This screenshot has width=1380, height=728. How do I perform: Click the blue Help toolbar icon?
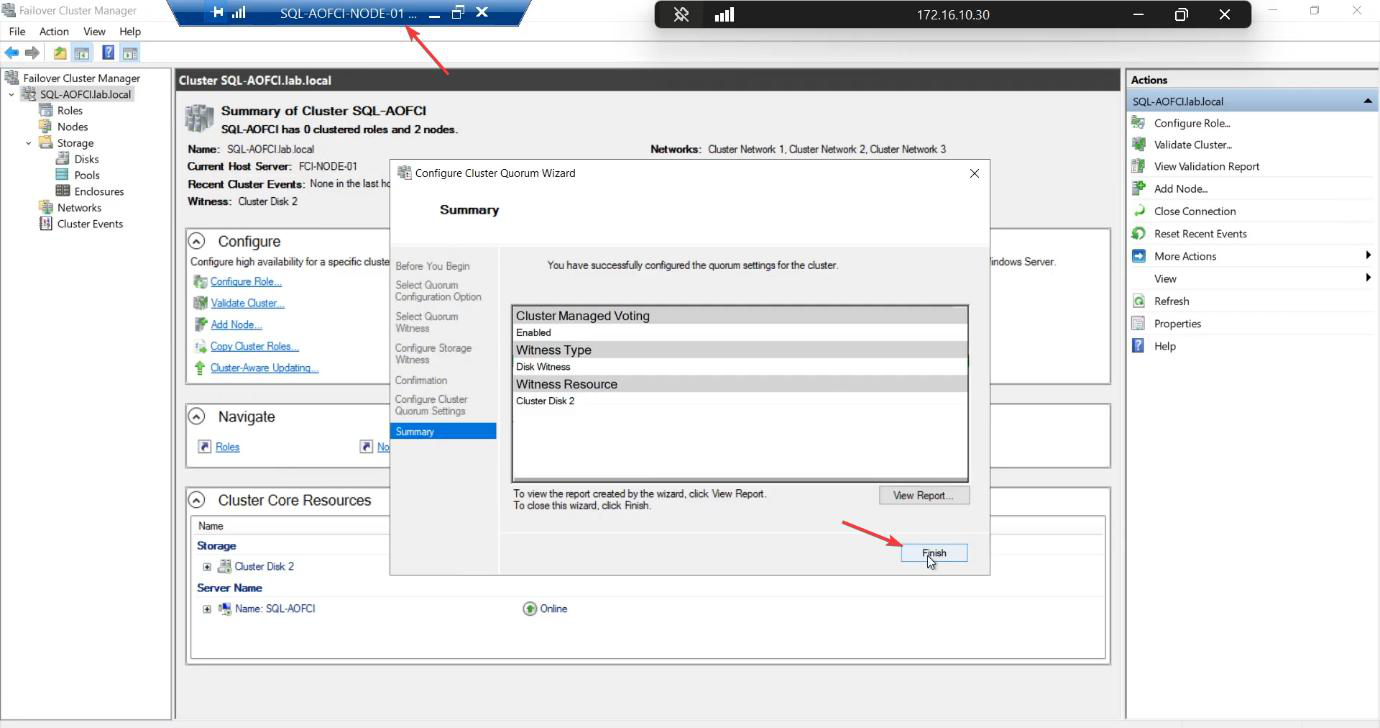[x=108, y=53]
